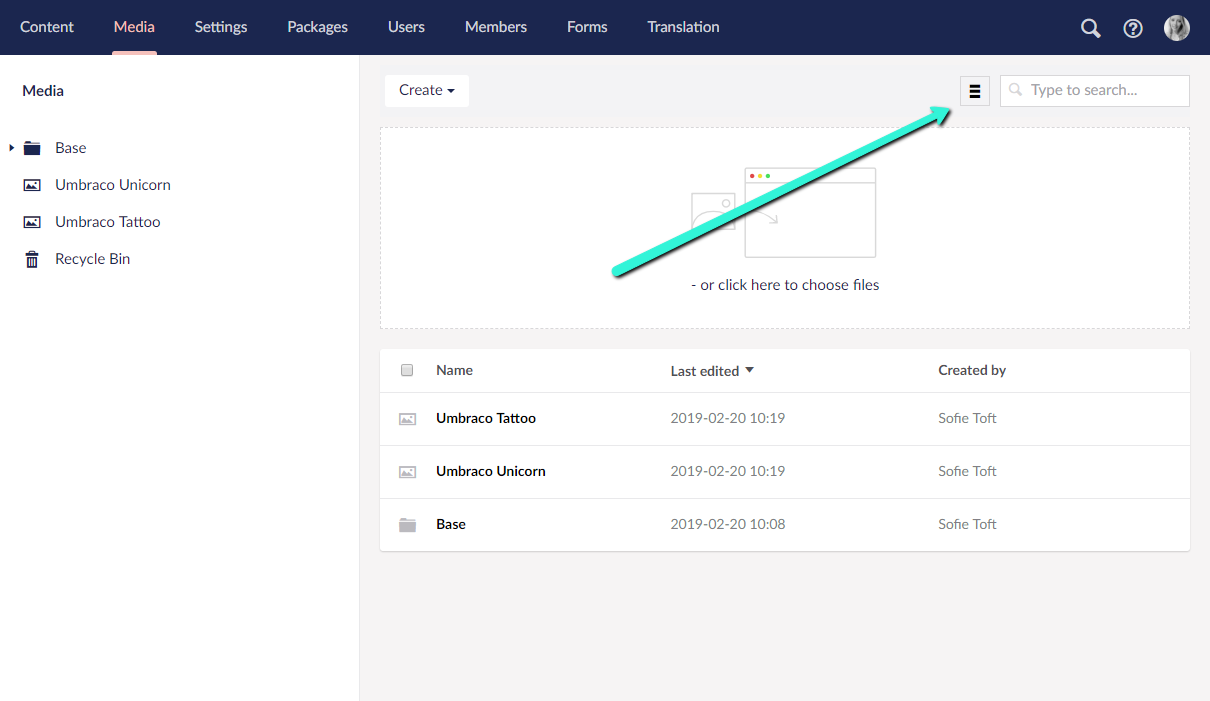Open the Base folder from the media list
The height and width of the screenshot is (701, 1210).
coord(451,524)
